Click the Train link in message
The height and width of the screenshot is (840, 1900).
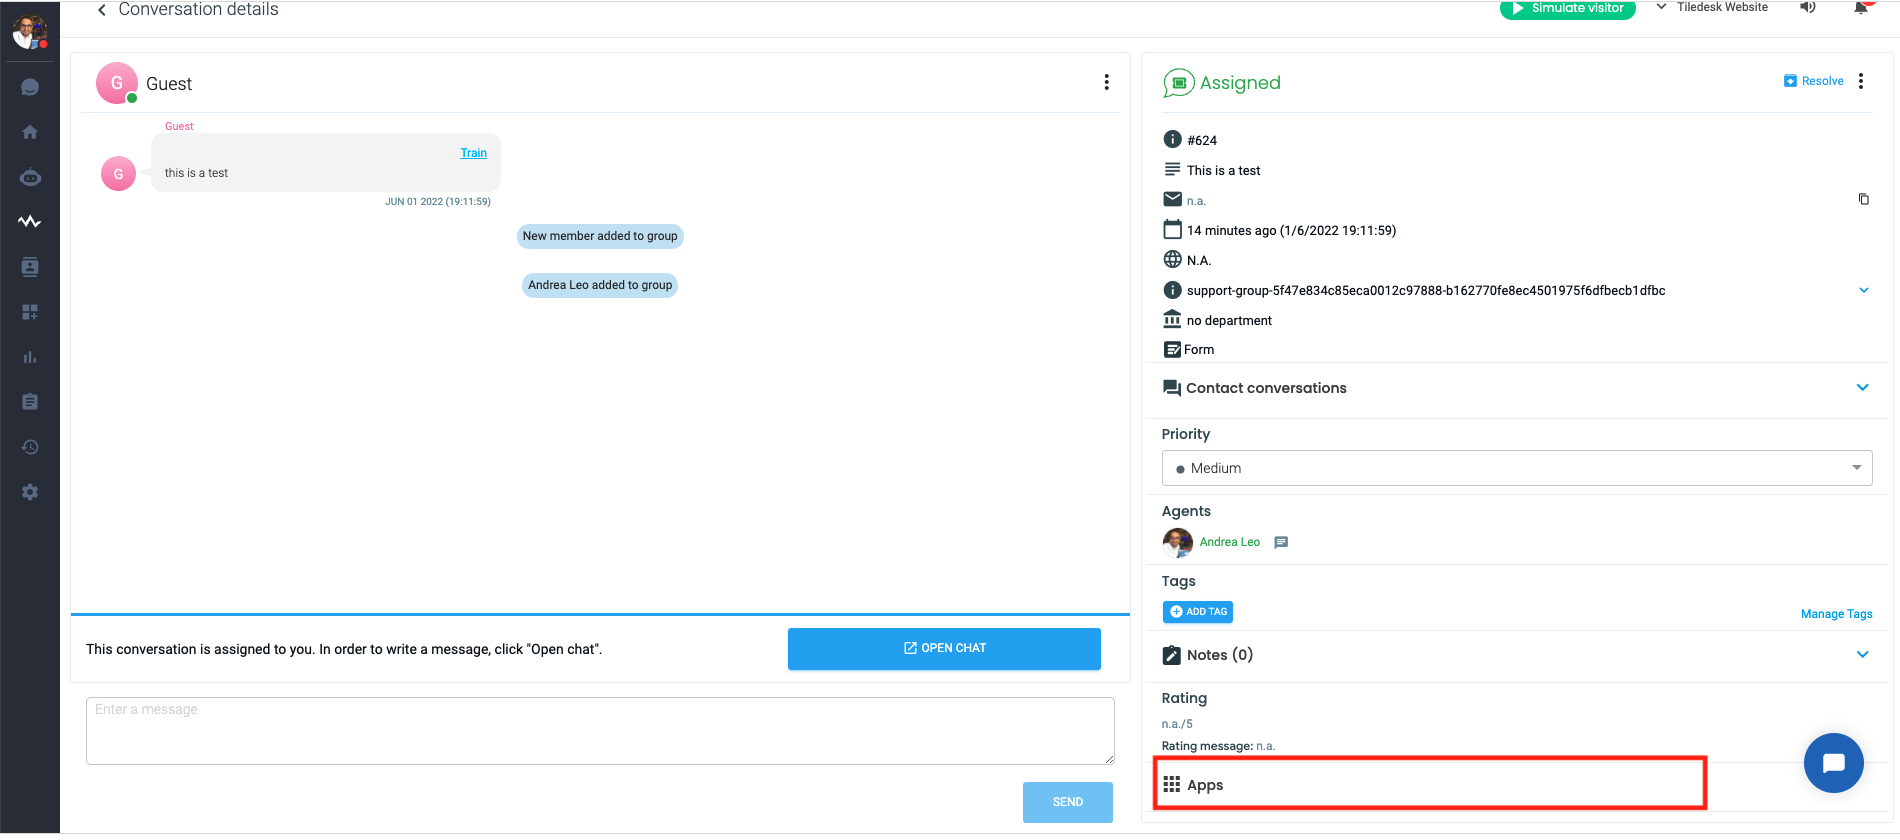[x=473, y=153]
